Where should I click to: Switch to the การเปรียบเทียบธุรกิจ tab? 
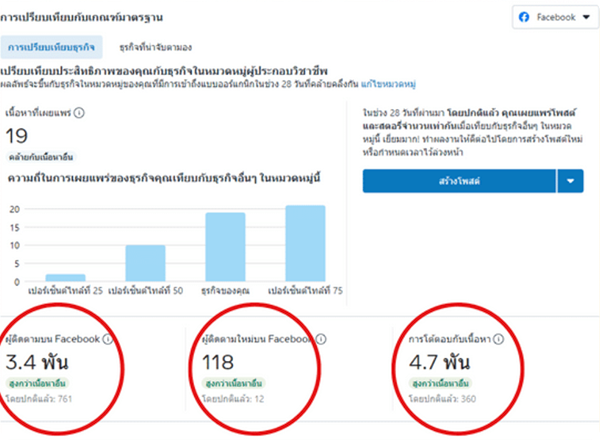pyautogui.click(x=51, y=47)
